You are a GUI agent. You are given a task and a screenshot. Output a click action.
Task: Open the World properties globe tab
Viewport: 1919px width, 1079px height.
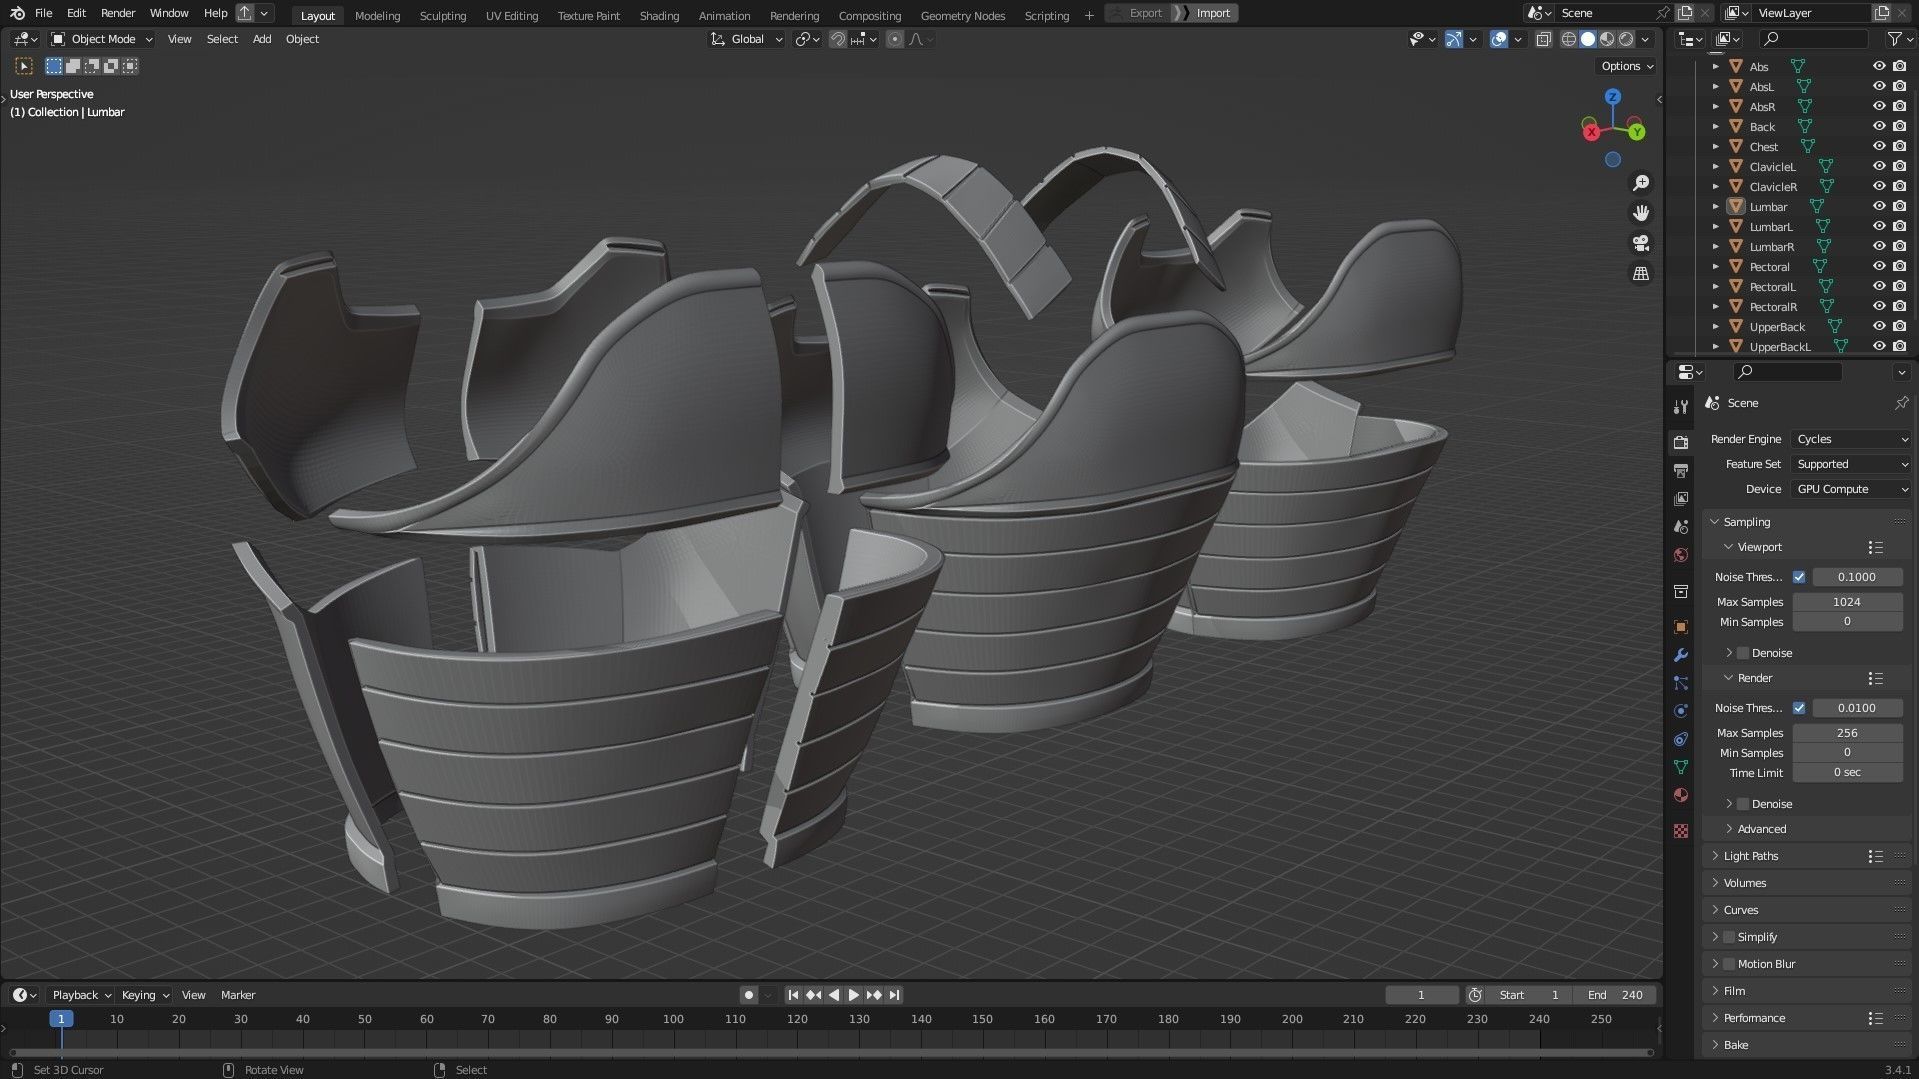coord(1680,555)
